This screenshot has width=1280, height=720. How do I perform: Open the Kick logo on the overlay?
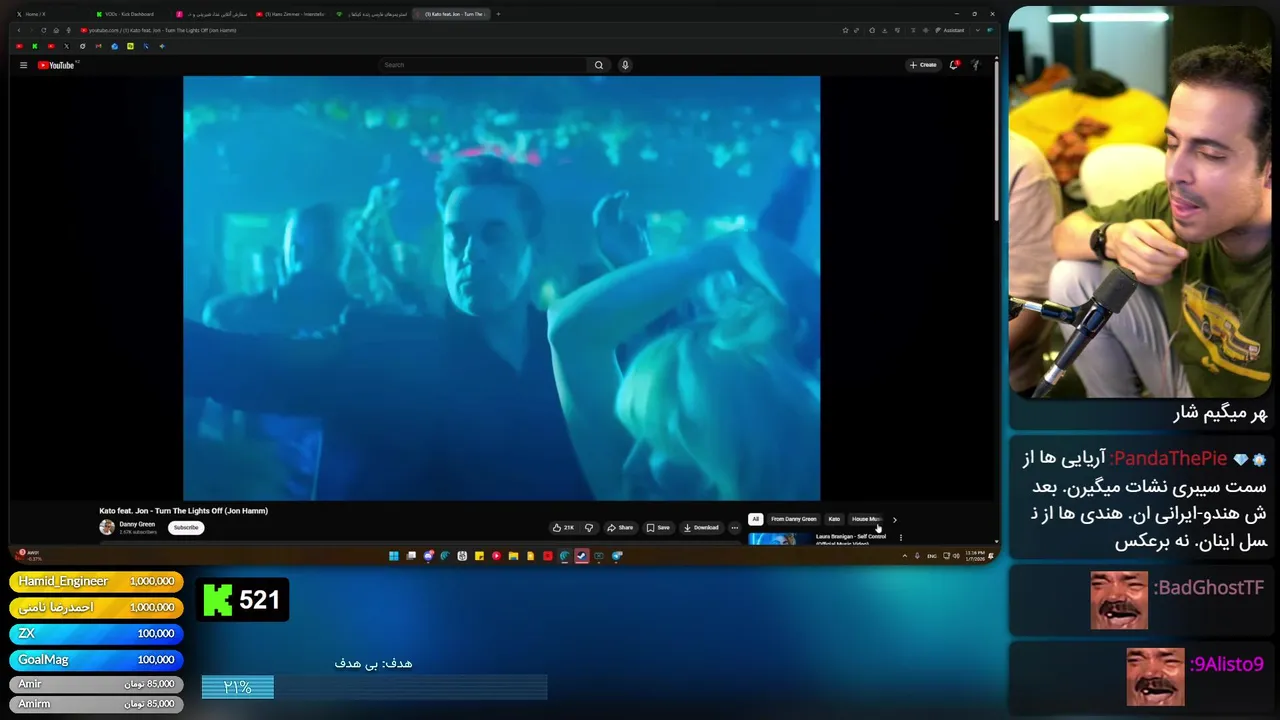[x=218, y=600]
